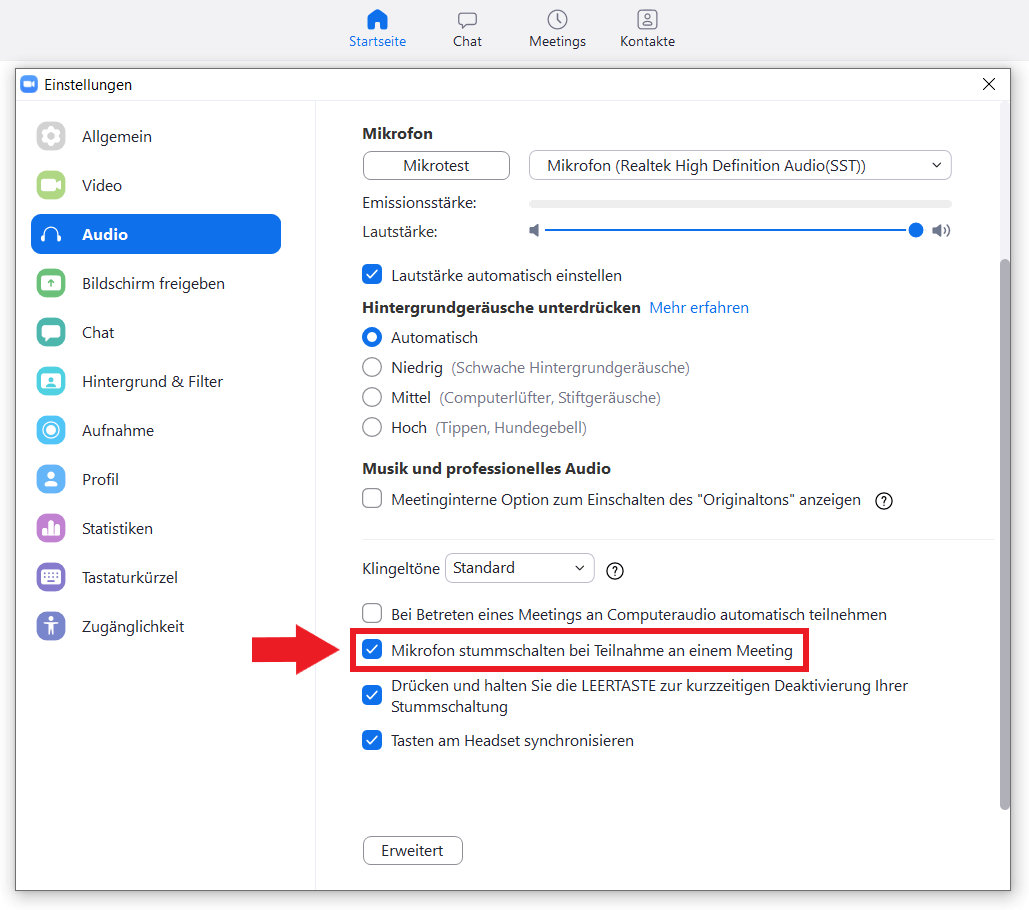Open Bildschirm freigeben settings section
This screenshot has width=1029, height=910.
pyautogui.click(x=156, y=283)
